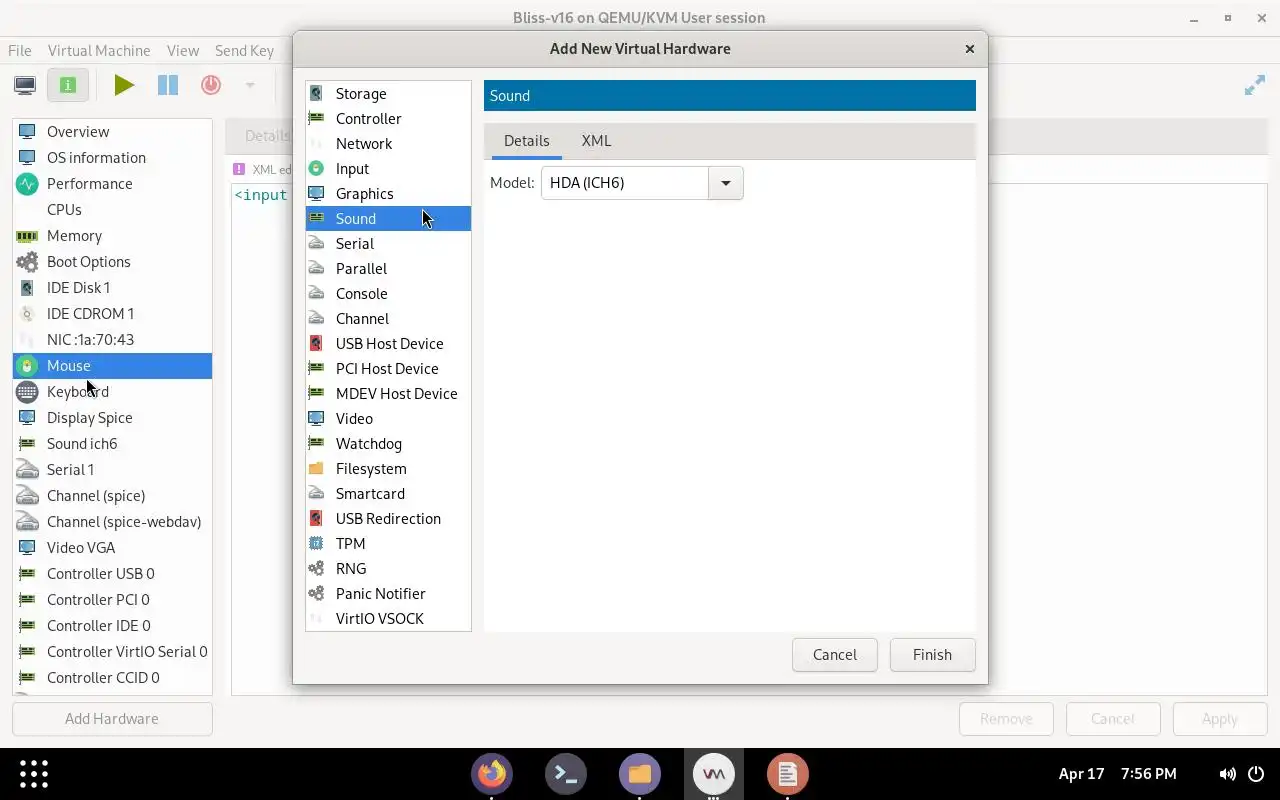This screenshot has height=800, width=1280.
Task: Select the Storage disk icon in hardware list
Action: (x=316, y=93)
